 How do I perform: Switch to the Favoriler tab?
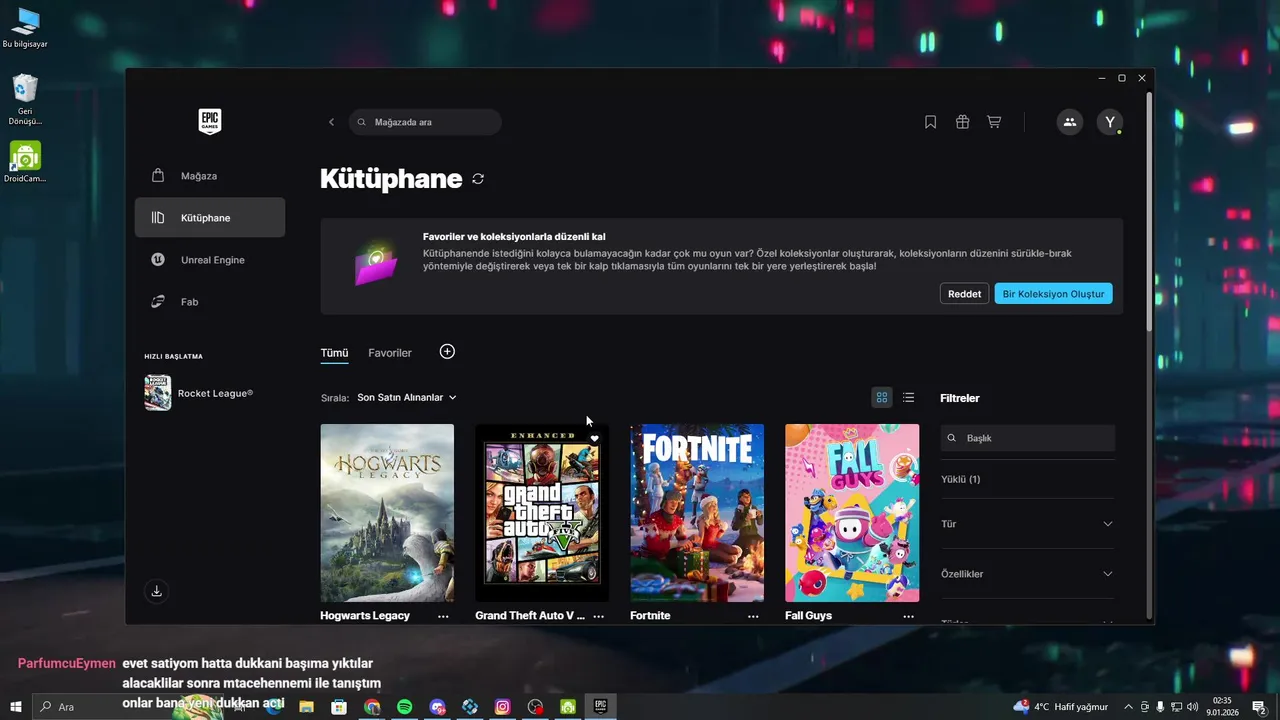pos(390,353)
